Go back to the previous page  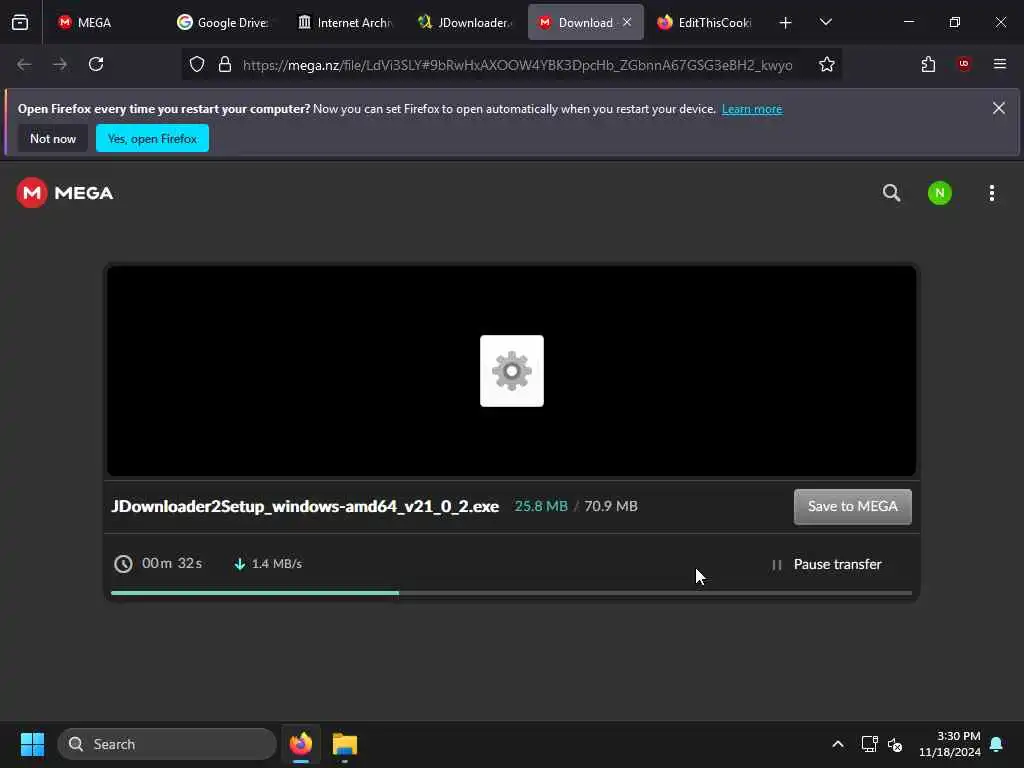click(x=24, y=64)
